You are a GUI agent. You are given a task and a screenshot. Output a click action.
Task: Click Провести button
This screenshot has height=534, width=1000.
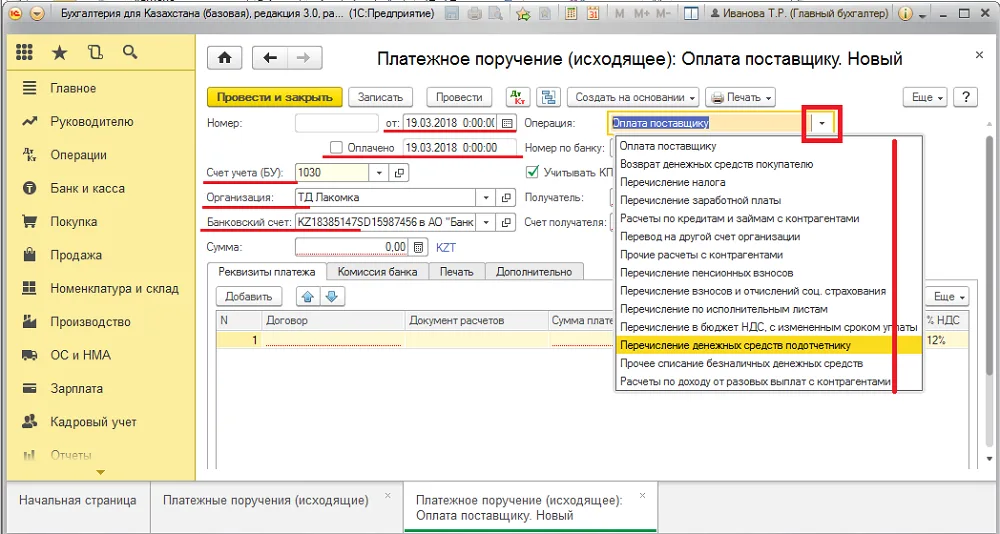click(x=459, y=98)
